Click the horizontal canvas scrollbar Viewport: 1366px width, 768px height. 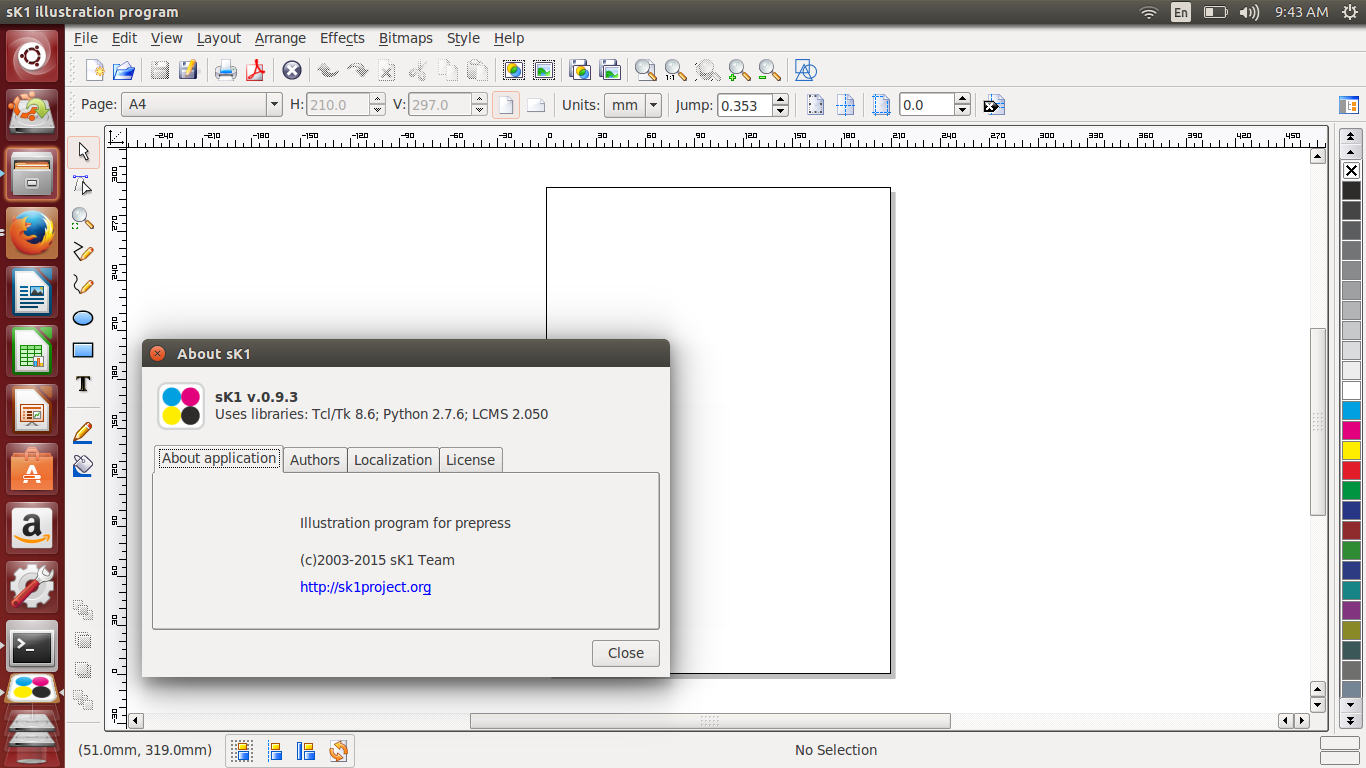coord(710,720)
